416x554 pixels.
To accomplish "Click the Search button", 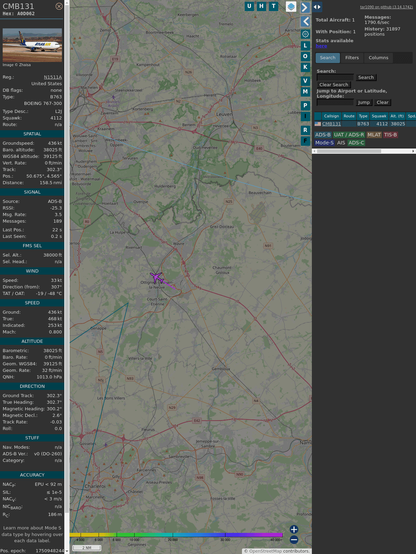I will click(x=366, y=77).
